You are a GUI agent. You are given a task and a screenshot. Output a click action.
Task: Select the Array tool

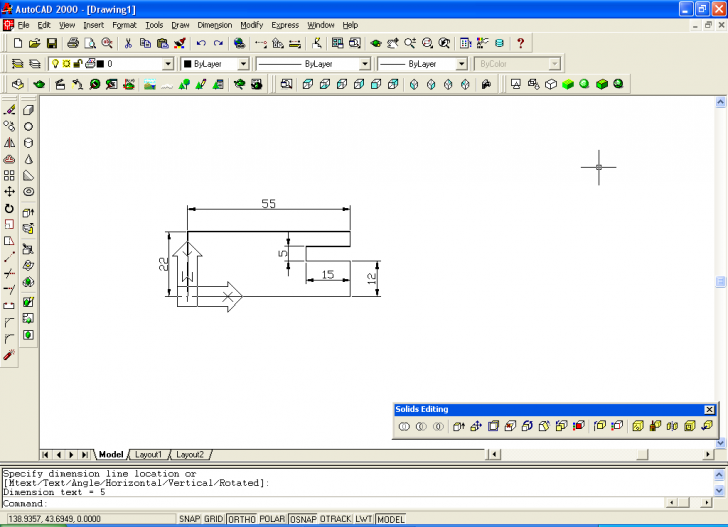(x=9, y=175)
